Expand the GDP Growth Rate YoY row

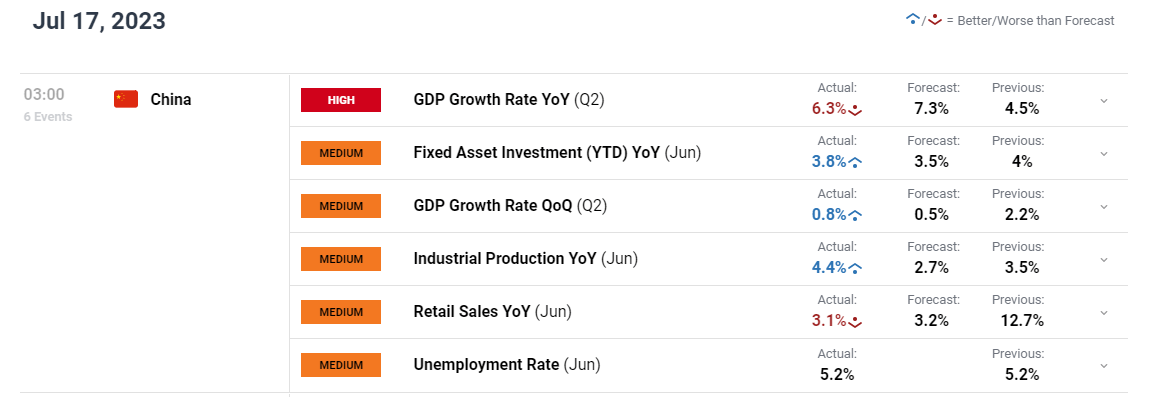[1104, 101]
